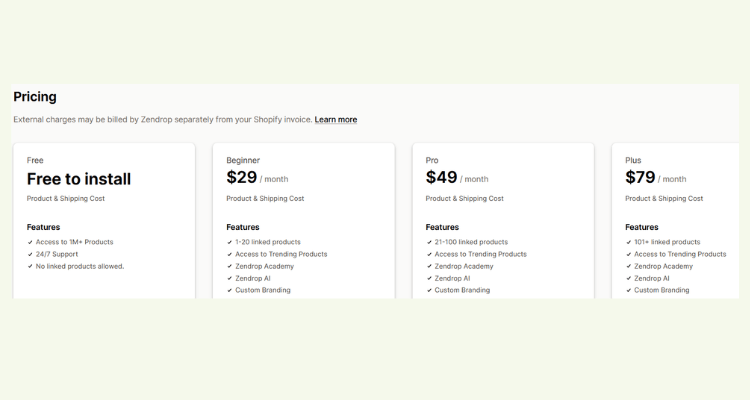Open the Learn more link
The image size is (750, 400).
336,120
